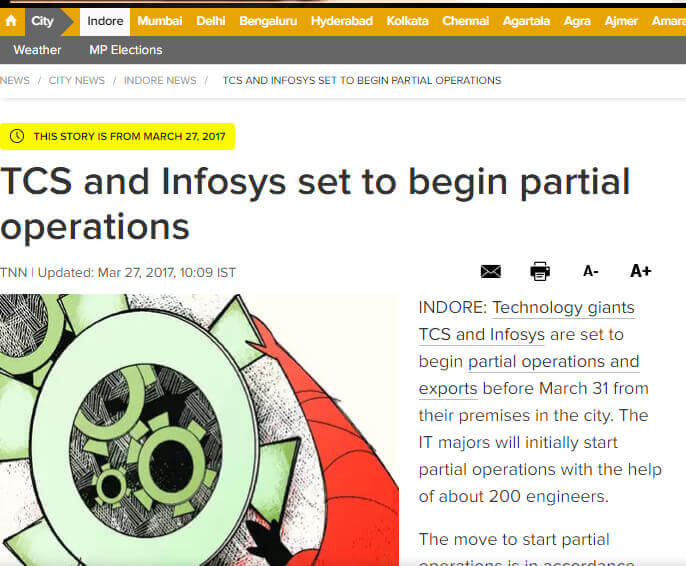Select the Indore city tab
Image resolution: width=686 pixels, height=566 pixels.
[x=105, y=21]
